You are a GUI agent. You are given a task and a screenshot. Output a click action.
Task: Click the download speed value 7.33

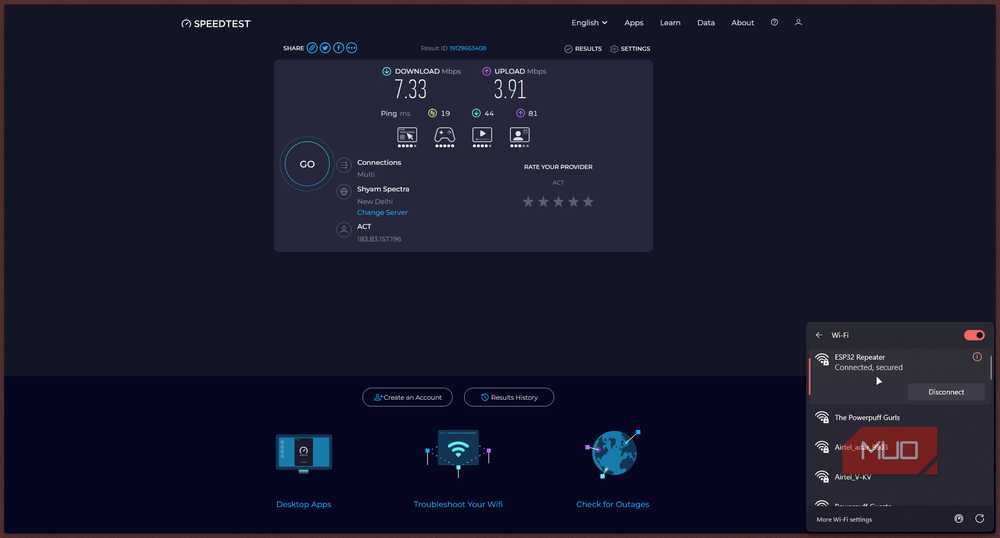pyautogui.click(x=410, y=89)
